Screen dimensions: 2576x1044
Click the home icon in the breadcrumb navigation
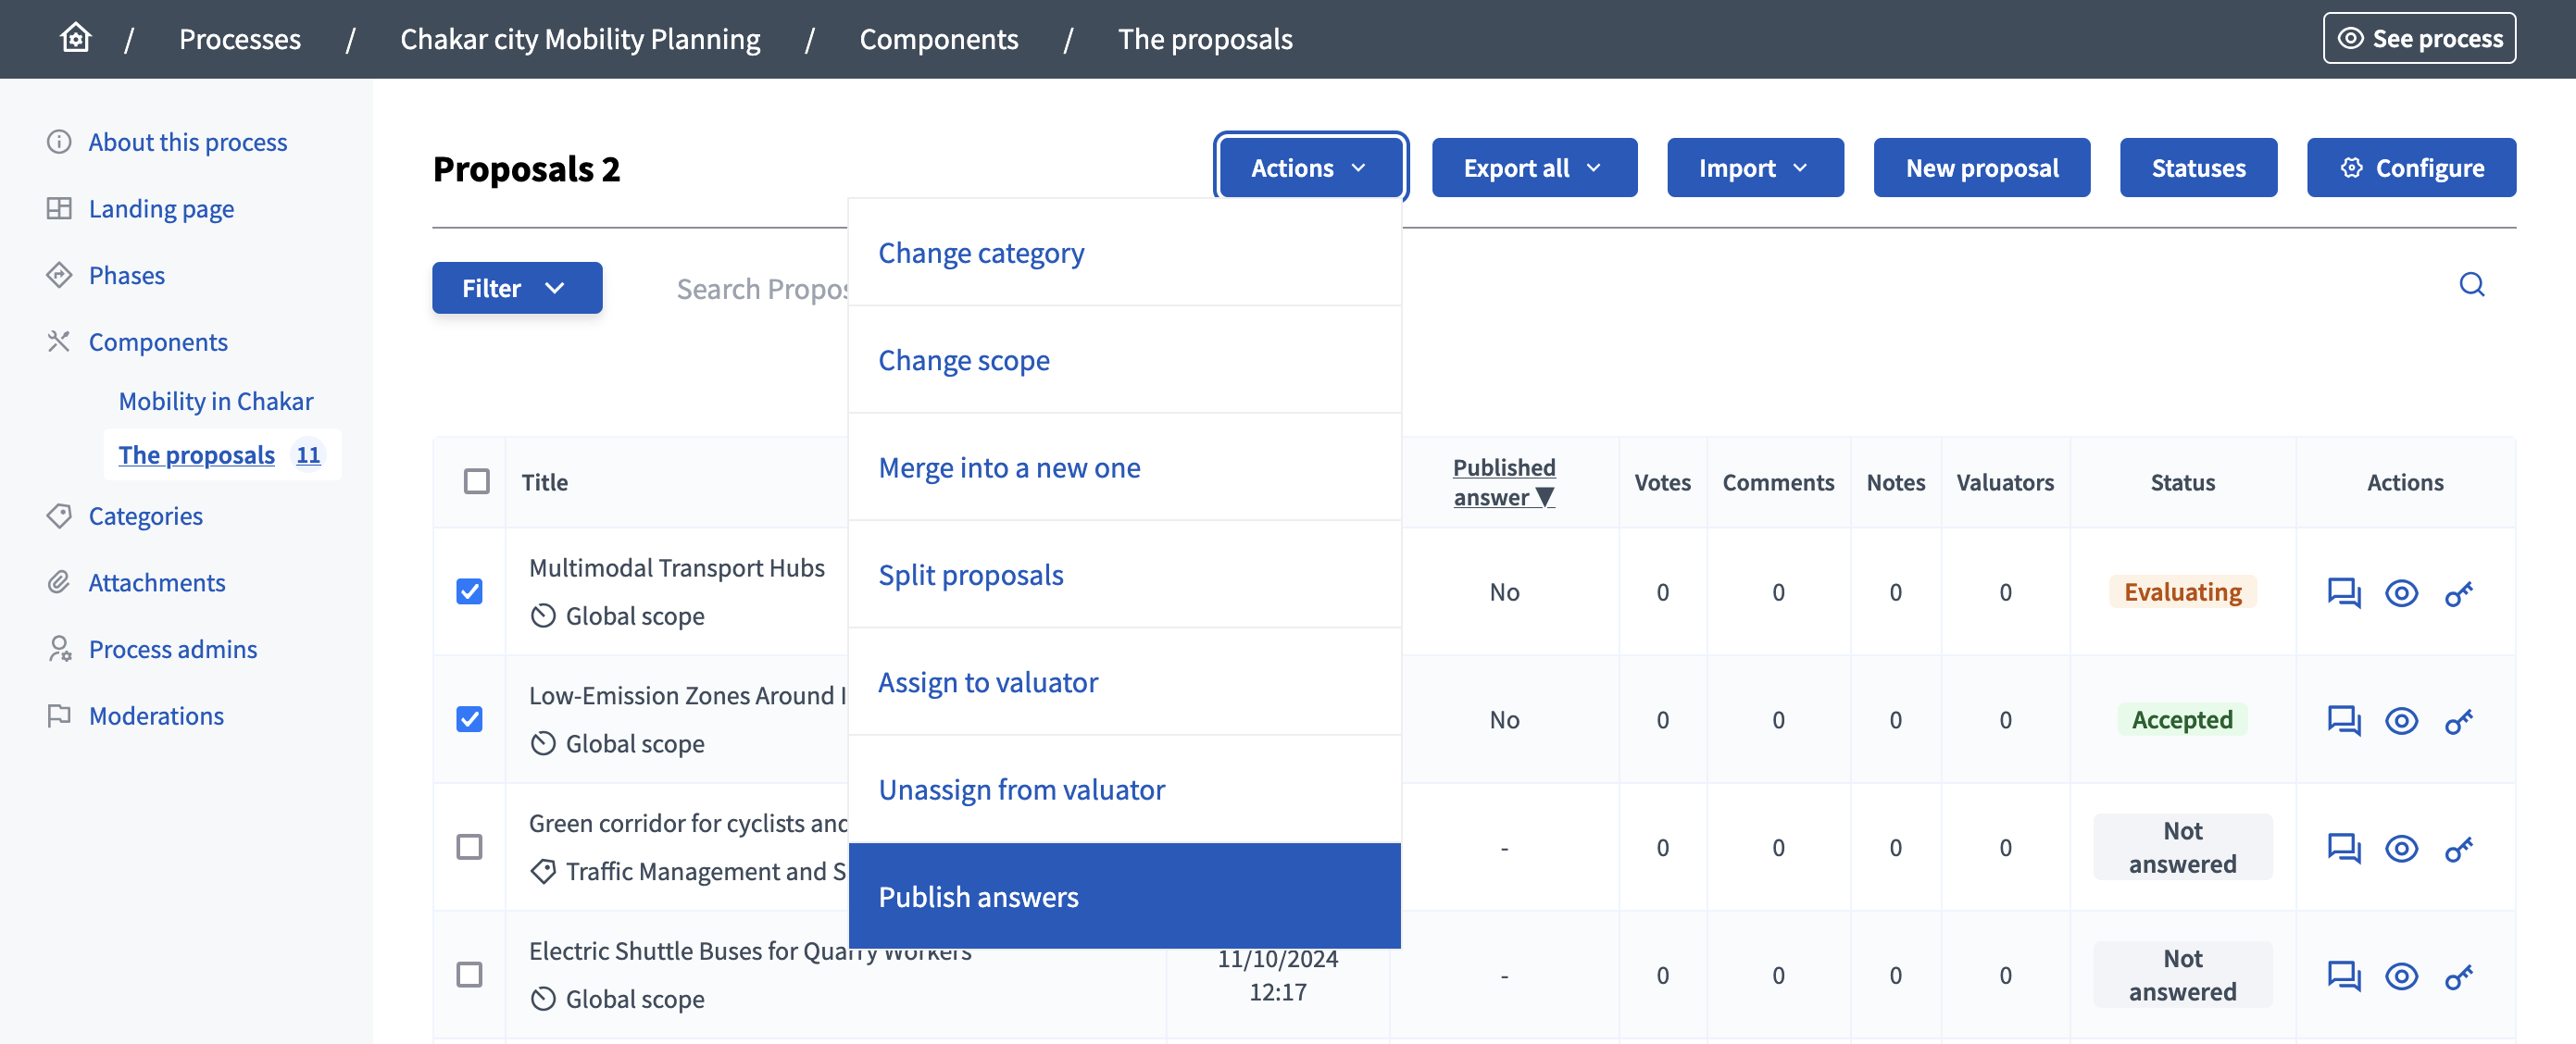(74, 36)
